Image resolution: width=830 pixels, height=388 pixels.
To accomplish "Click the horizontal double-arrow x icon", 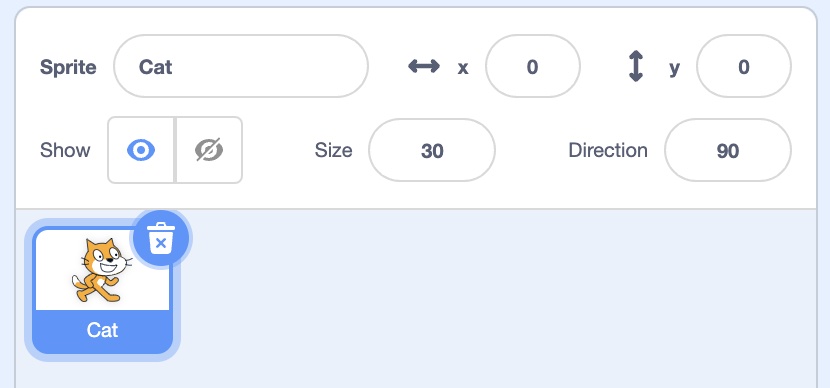I will click(423, 66).
